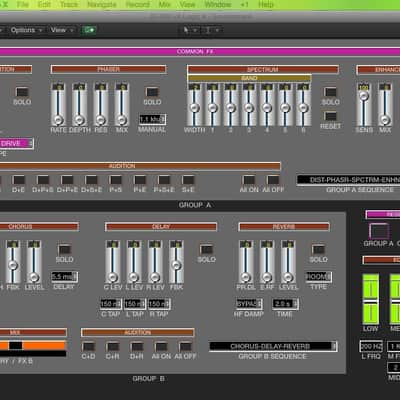Viewport: 400px width, 400px height.
Task: Click Group A All OFF button
Action: pos(273,180)
